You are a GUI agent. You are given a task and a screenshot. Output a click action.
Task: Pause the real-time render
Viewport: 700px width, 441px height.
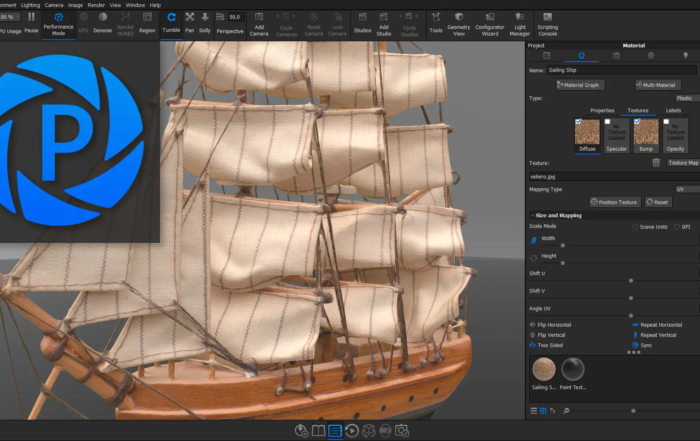[31, 23]
